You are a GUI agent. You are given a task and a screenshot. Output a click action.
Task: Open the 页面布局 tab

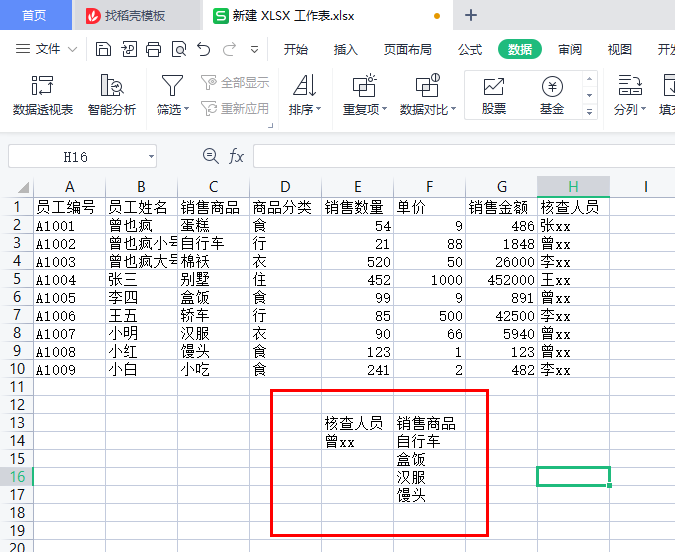click(x=408, y=50)
